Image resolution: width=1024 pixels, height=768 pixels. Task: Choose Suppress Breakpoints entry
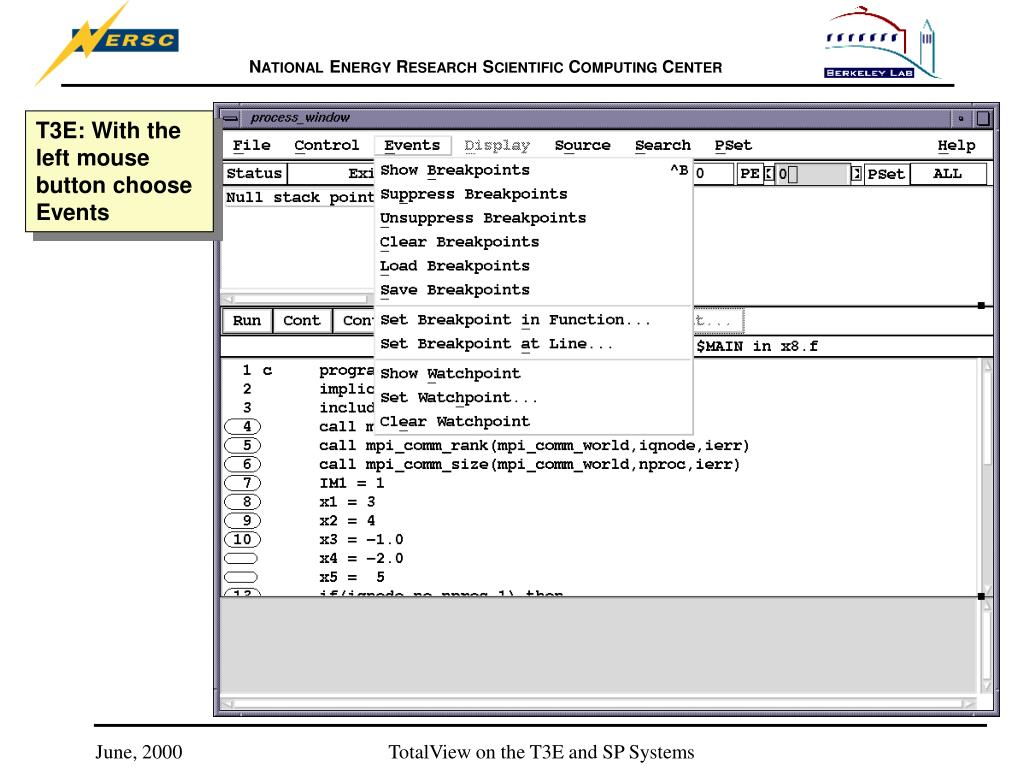(x=534, y=194)
